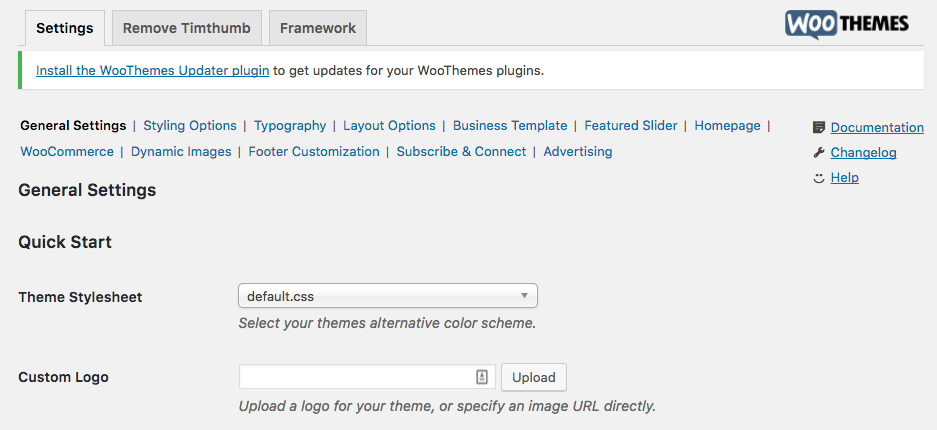Image resolution: width=937 pixels, height=430 pixels.
Task: Open the Footer Customization section
Action: coord(314,152)
